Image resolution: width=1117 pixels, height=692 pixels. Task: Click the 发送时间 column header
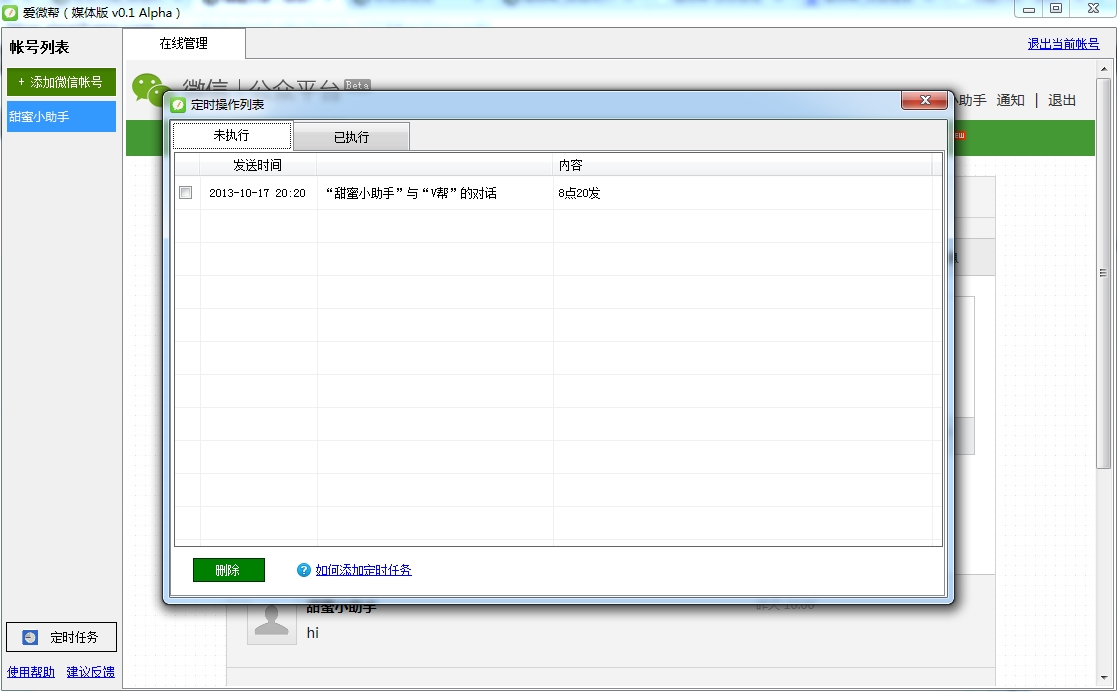point(258,165)
